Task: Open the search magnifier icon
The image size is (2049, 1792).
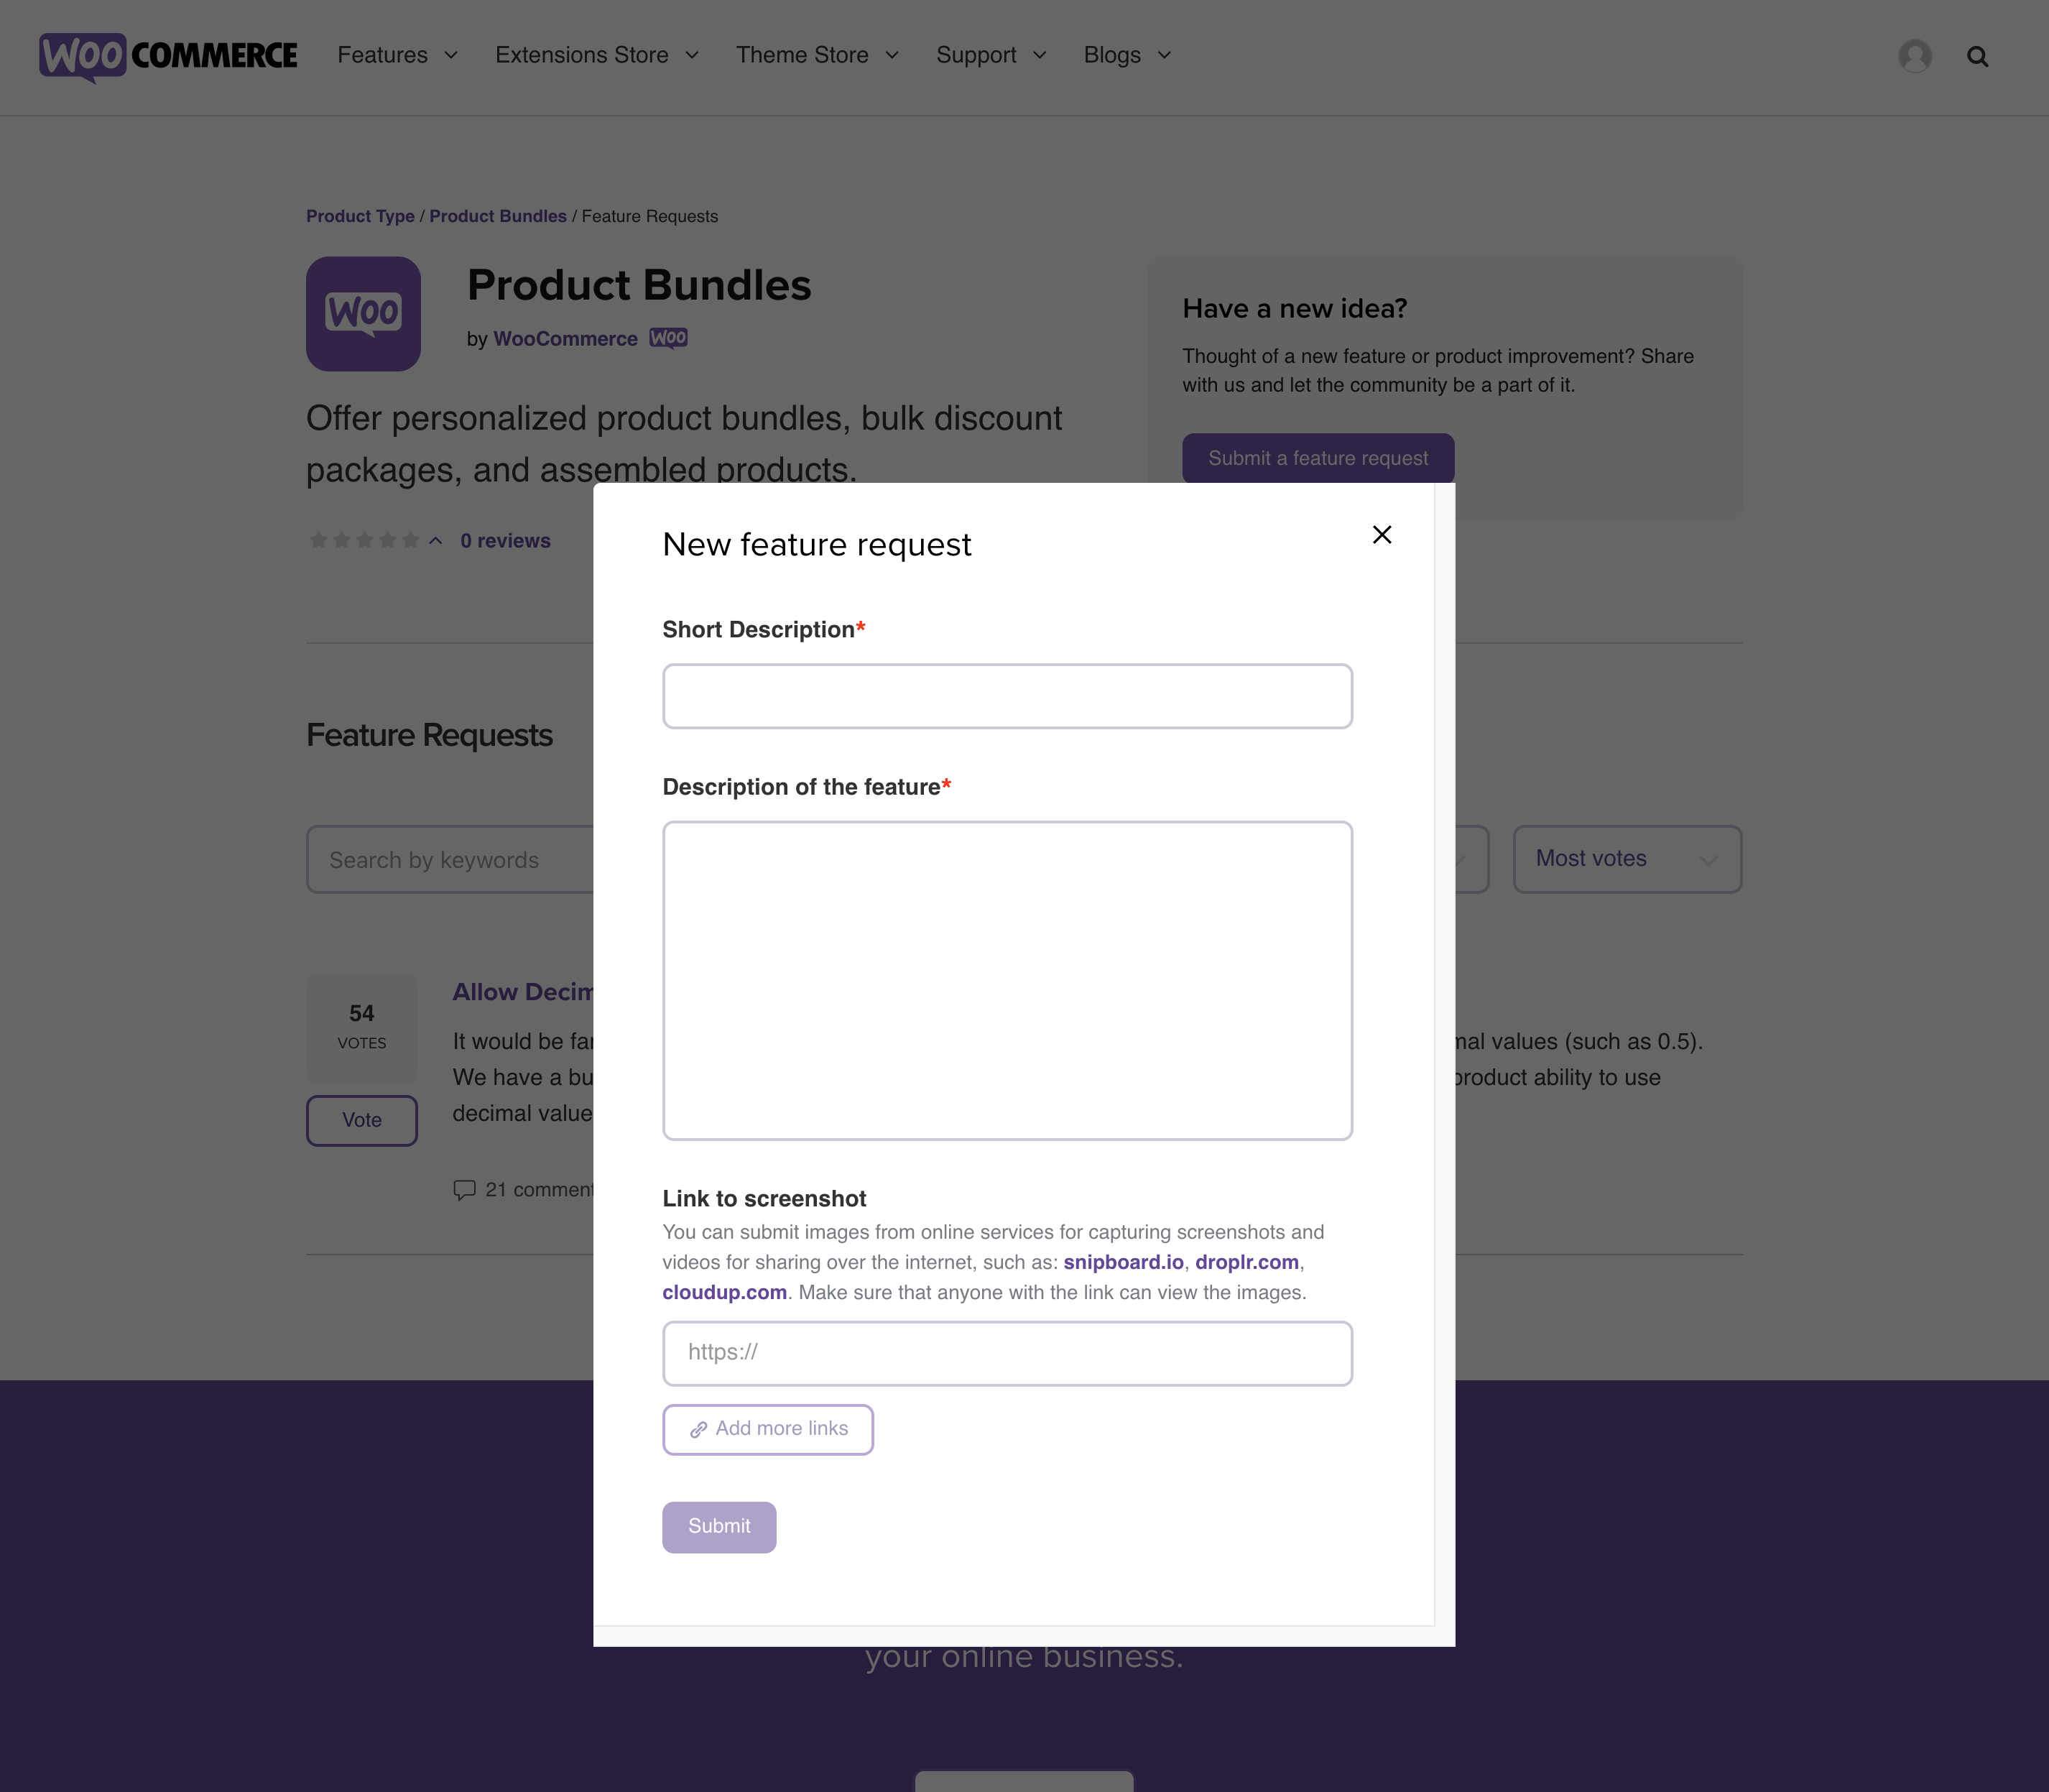Action: (x=1977, y=57)
